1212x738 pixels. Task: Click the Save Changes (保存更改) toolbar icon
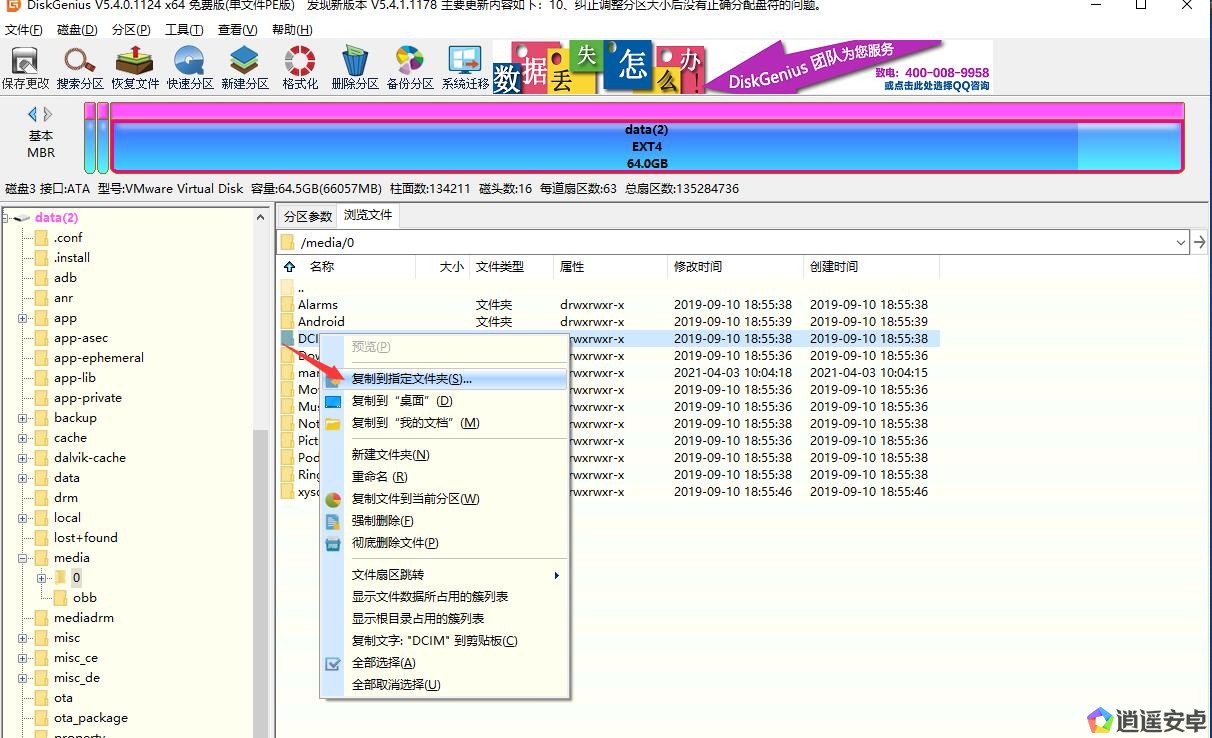tap(25, 67)
